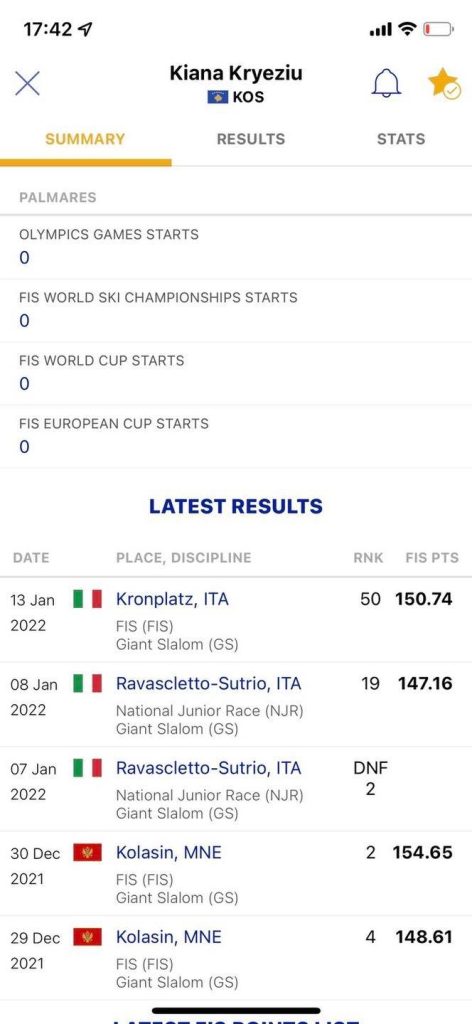The image size is (472, 1024).
Task: Close the athlete profile with X icon
Action: (27, 84)
